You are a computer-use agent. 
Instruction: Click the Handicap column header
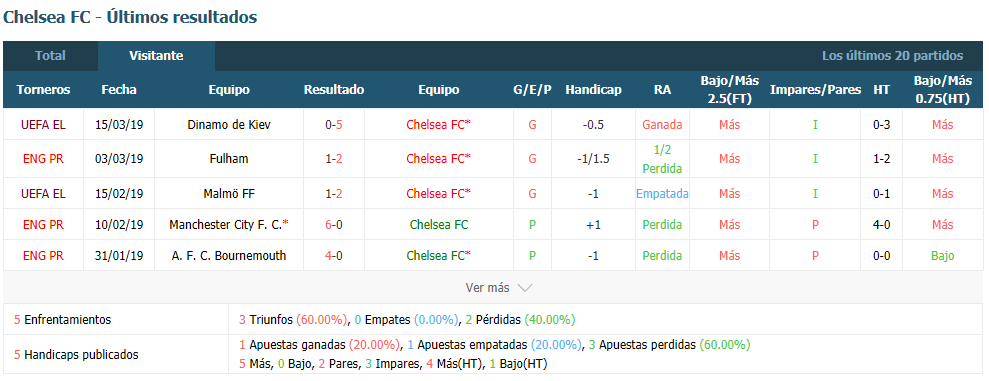pyautogui.click(x=593, y=90)
